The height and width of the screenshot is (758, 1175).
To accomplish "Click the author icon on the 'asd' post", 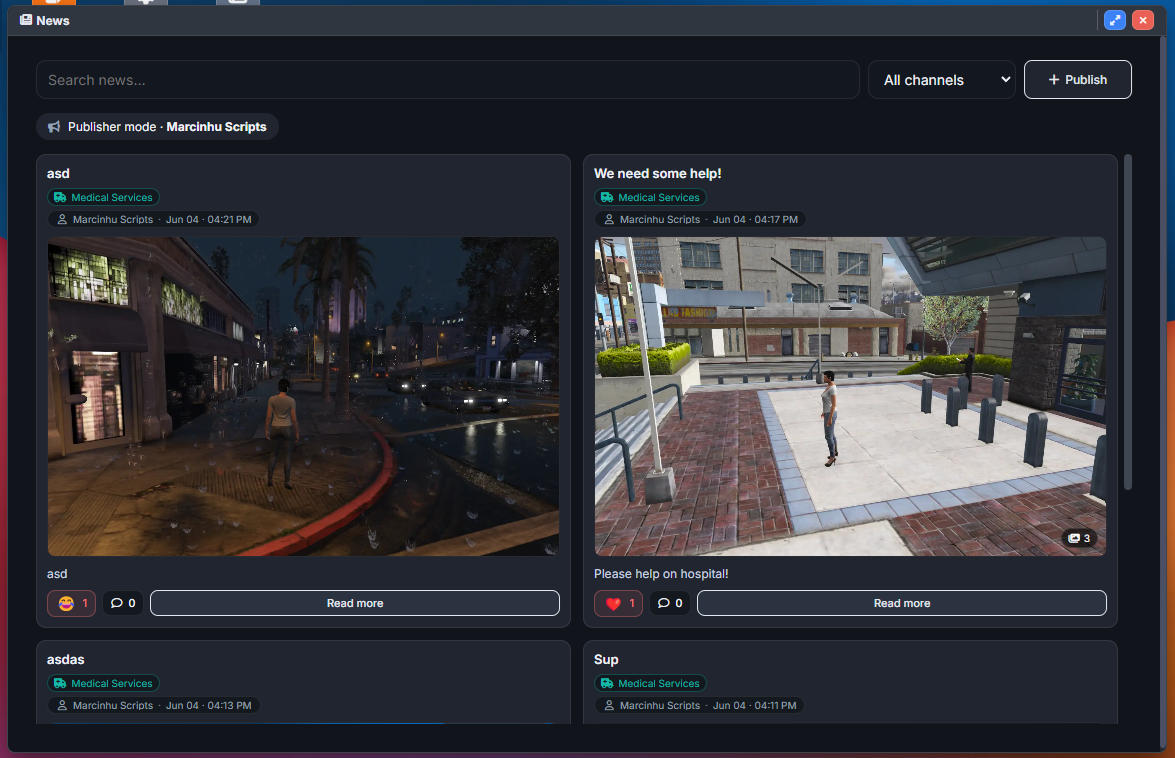I will click(x=62, y=219).
